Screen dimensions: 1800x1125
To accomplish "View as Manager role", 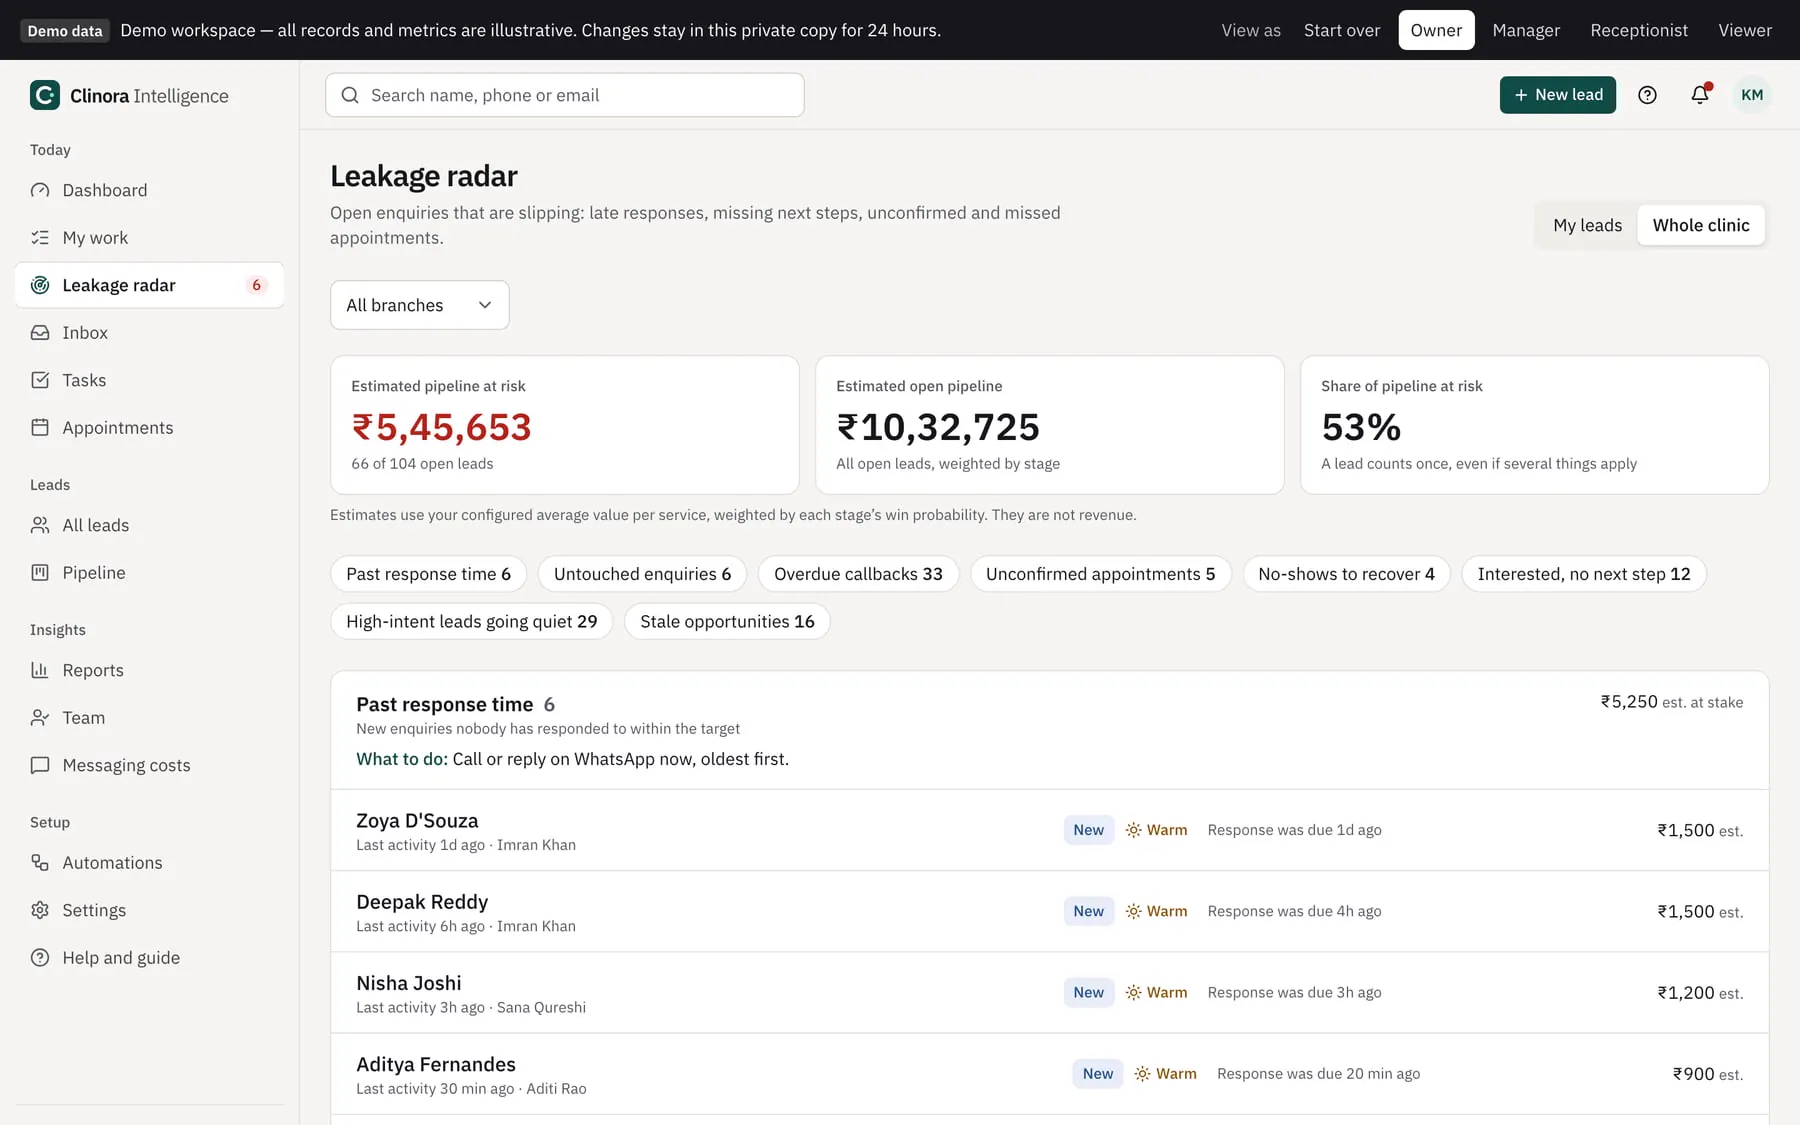I will (1526, 30).
